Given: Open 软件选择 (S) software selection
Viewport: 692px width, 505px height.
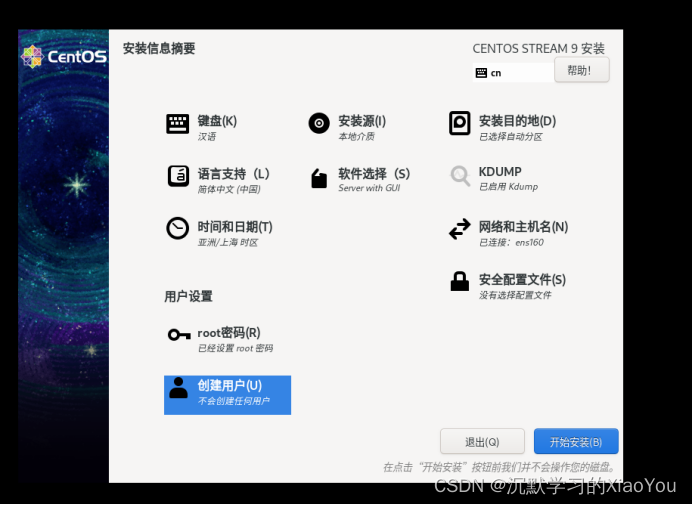Looking at the screenshot, I should [374, 174].
